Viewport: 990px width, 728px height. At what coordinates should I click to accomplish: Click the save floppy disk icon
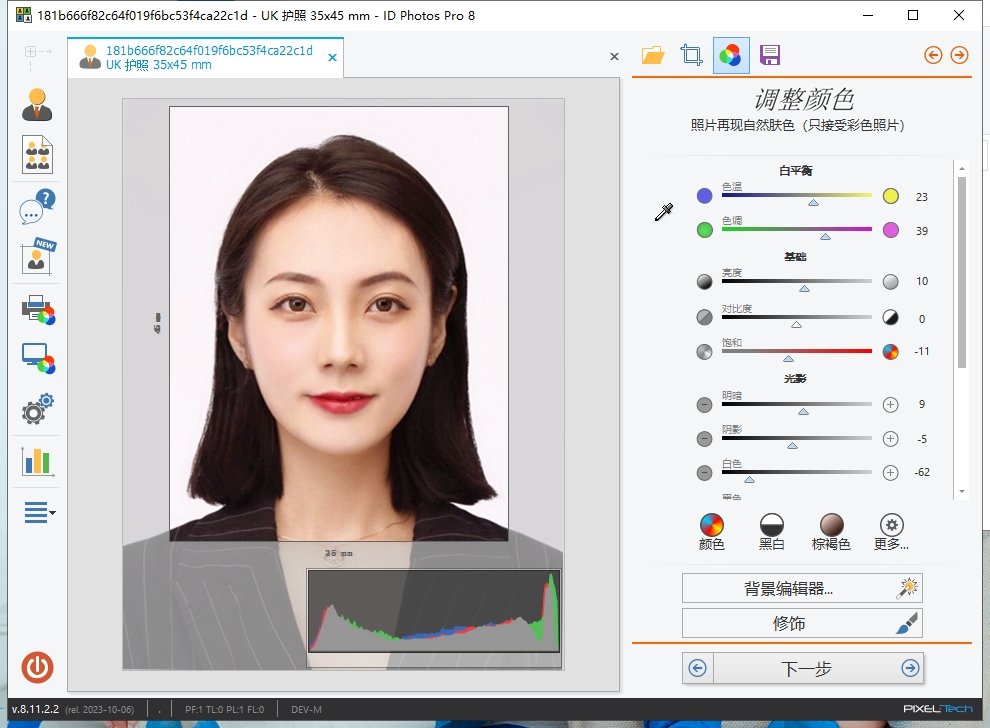click(770, 55)
